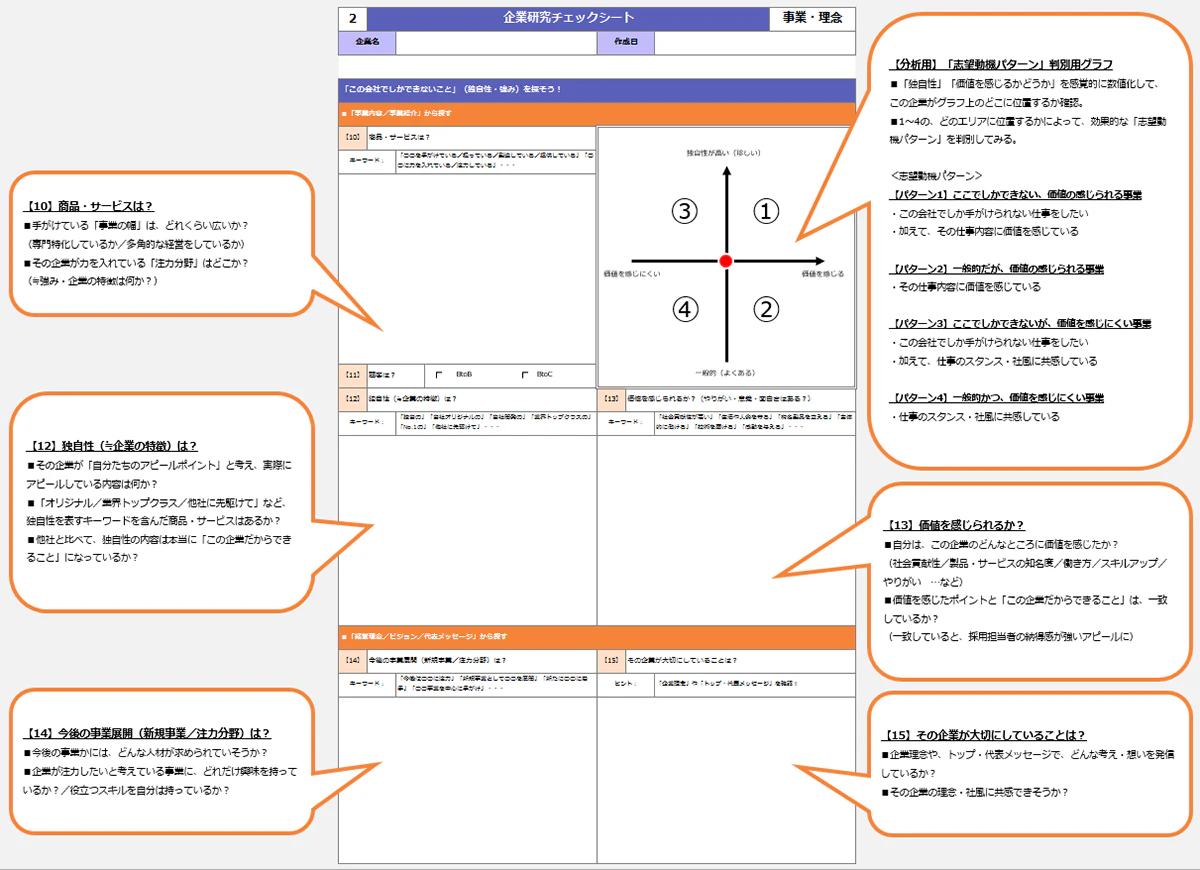1200x870 pixels.
Task: Click the キーワード cell under [10]
Action: coord(367,161)
